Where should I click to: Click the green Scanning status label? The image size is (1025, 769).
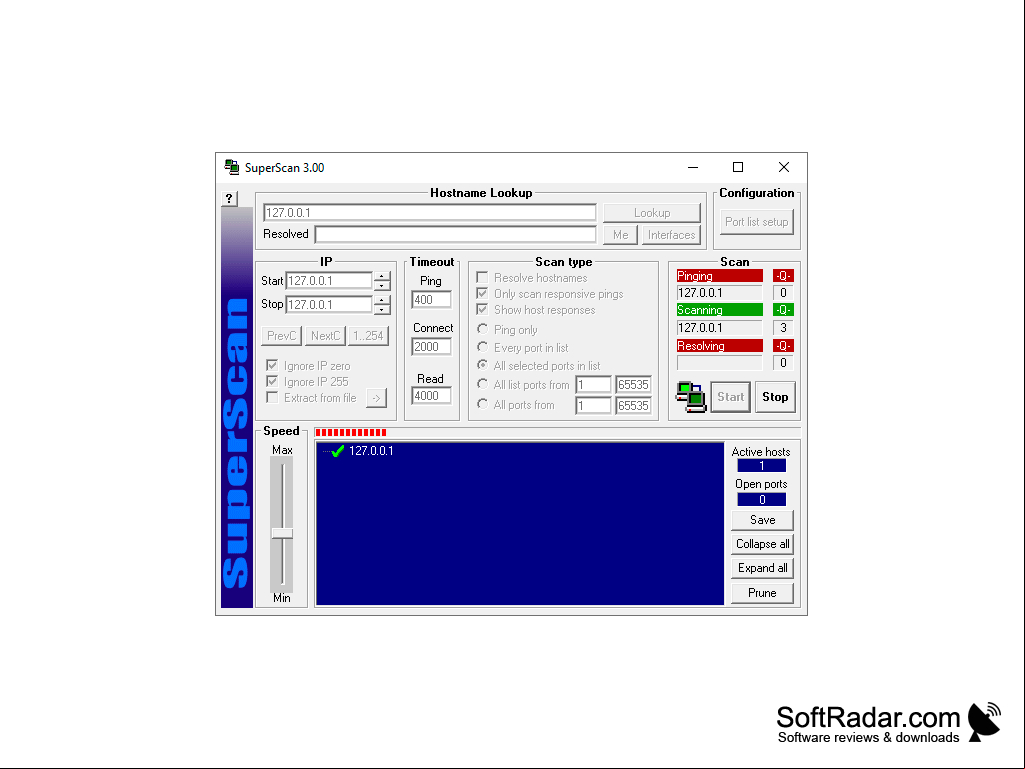720,310
